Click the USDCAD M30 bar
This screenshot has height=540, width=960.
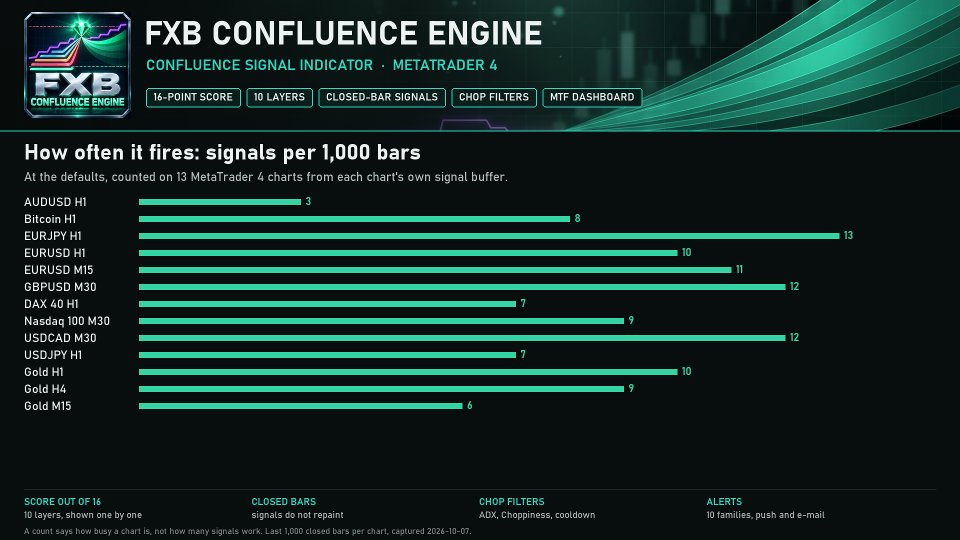coord(462,338)
